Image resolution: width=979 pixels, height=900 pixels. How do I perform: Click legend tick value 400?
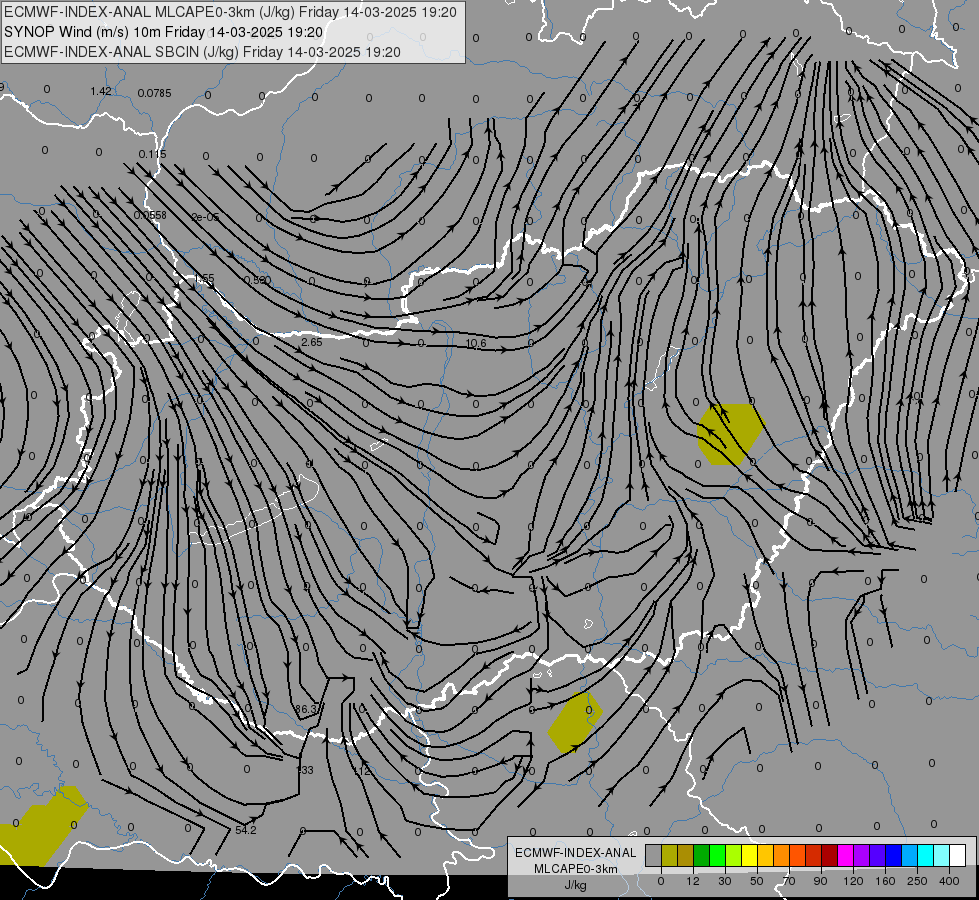(x=949, y=881)
